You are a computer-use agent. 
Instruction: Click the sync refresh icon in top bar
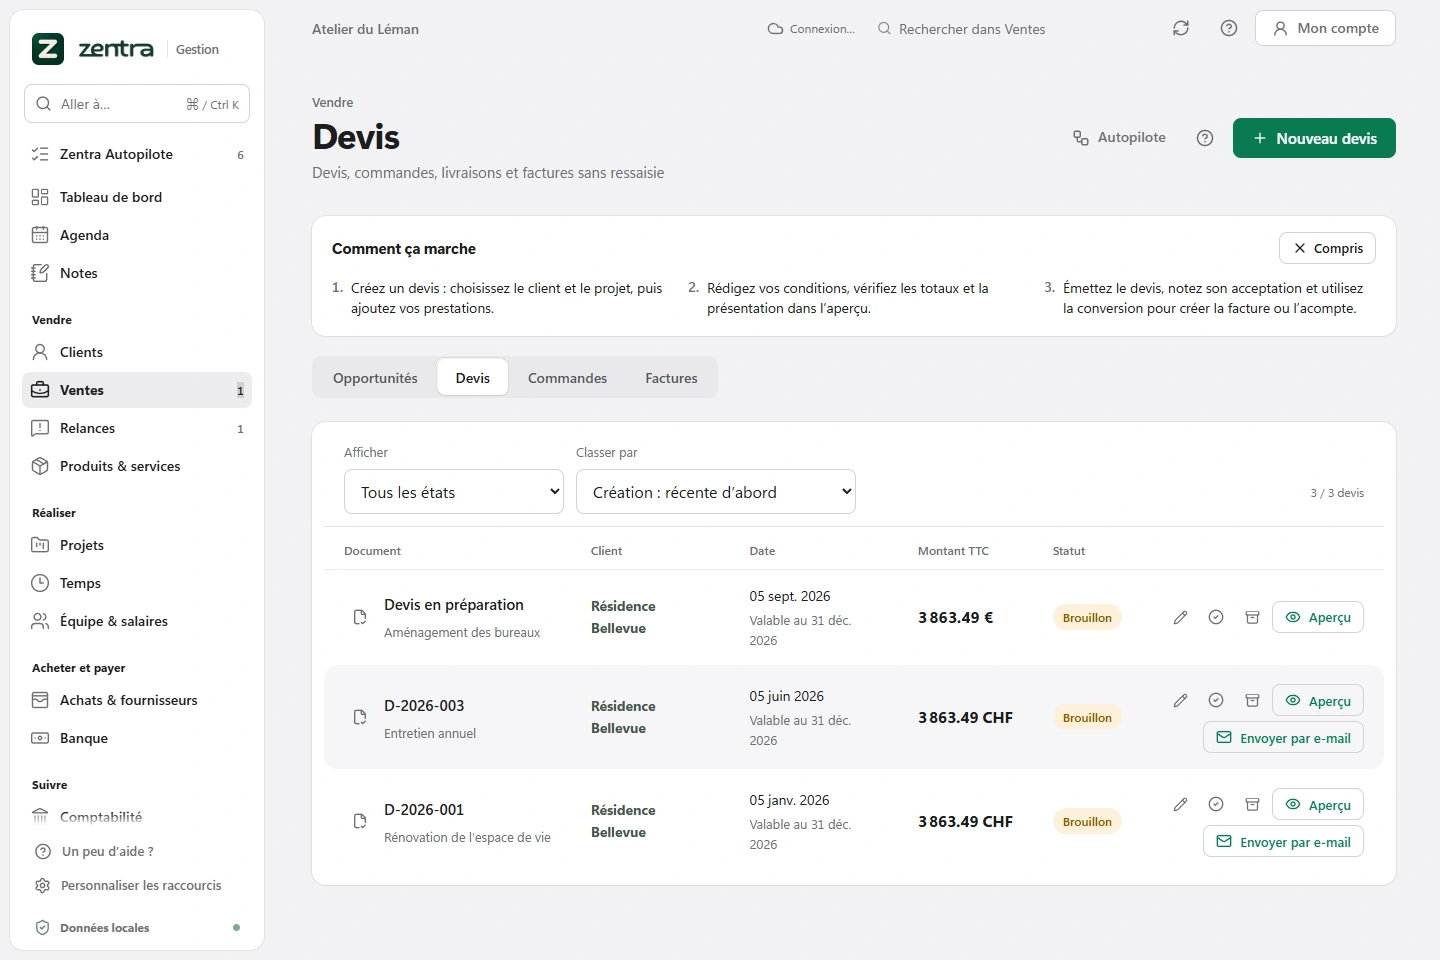[1181, 28]
